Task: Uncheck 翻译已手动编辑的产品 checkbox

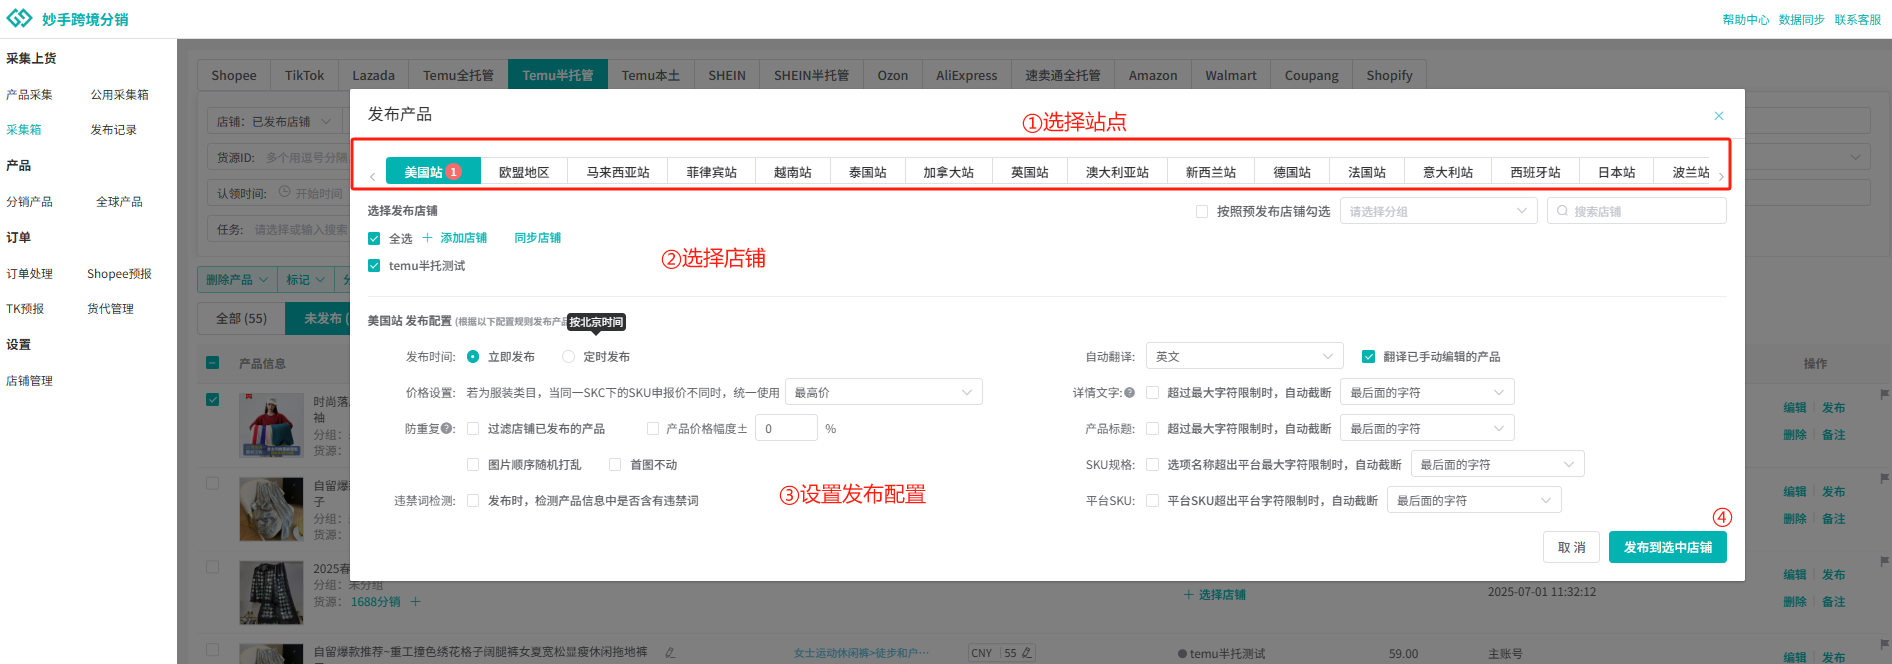Action: [1368, 357]
